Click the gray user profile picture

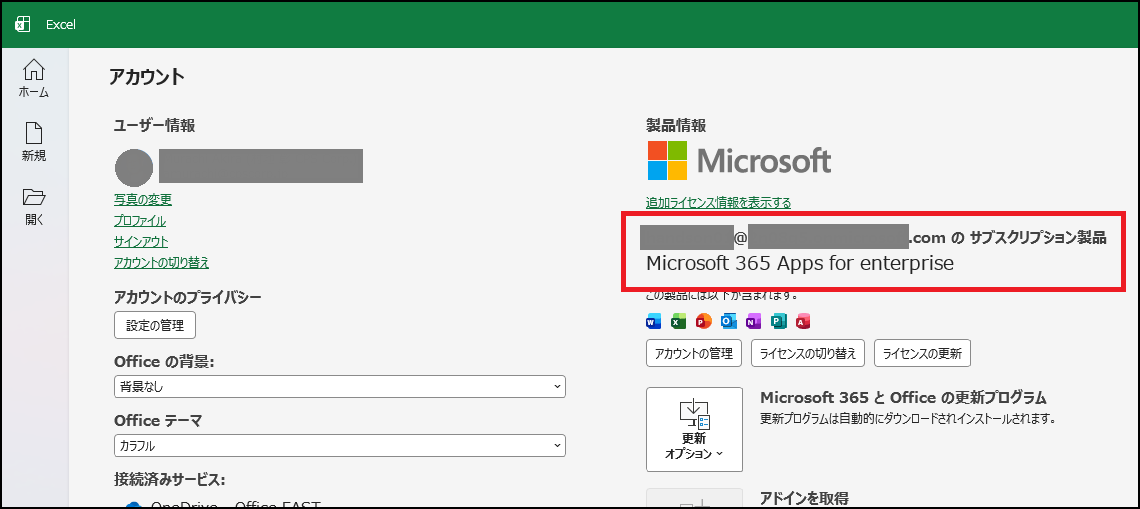(x=134, y=167)
